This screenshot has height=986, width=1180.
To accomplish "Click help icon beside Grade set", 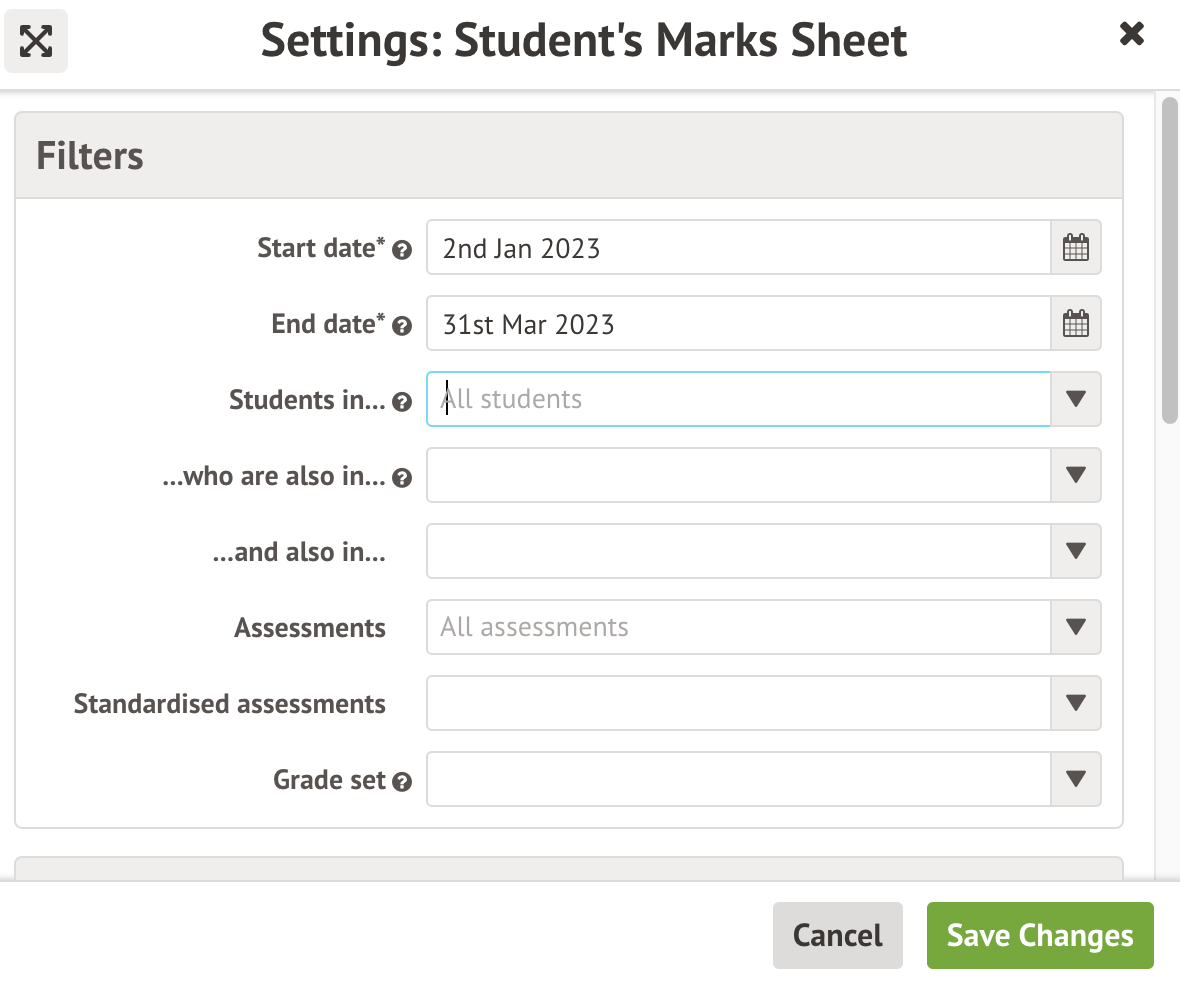I will coord(402,782).
